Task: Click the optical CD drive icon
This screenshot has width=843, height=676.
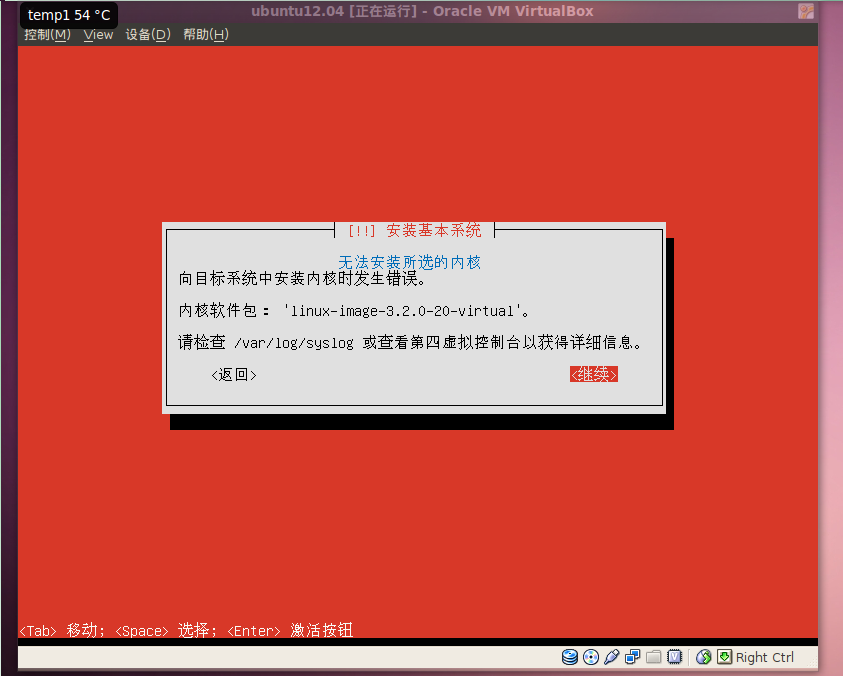Action: [x=591, y=657]
